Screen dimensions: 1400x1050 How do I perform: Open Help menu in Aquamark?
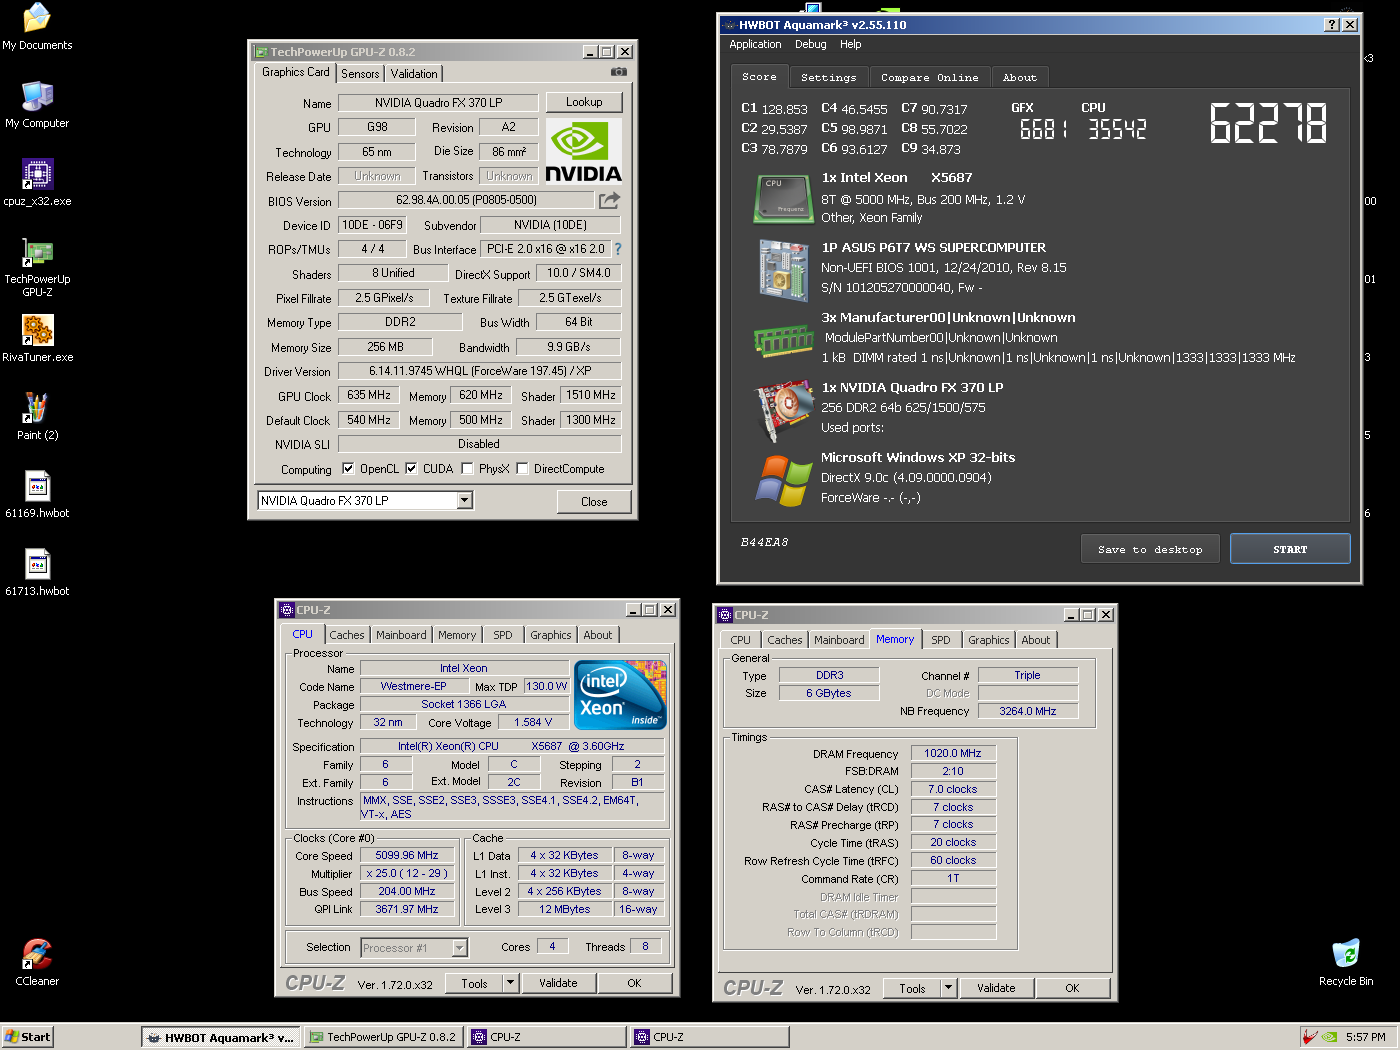[850, 44]
